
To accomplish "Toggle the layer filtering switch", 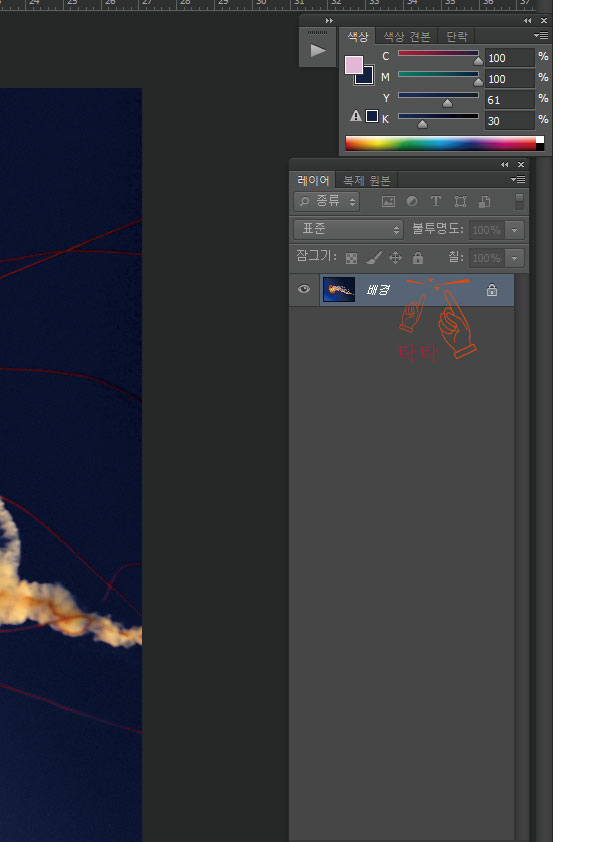I will click(519, 201).
